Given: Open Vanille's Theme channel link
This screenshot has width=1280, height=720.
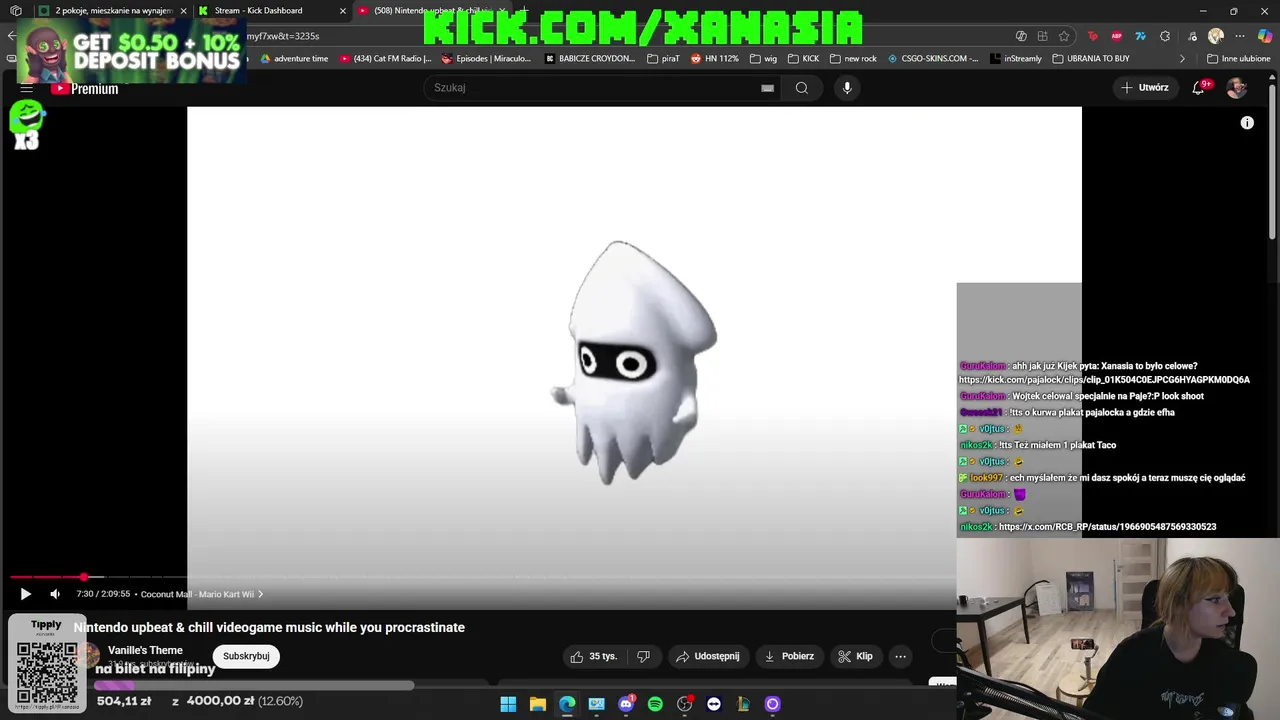Looking at the screenshot, I should 145,650.
